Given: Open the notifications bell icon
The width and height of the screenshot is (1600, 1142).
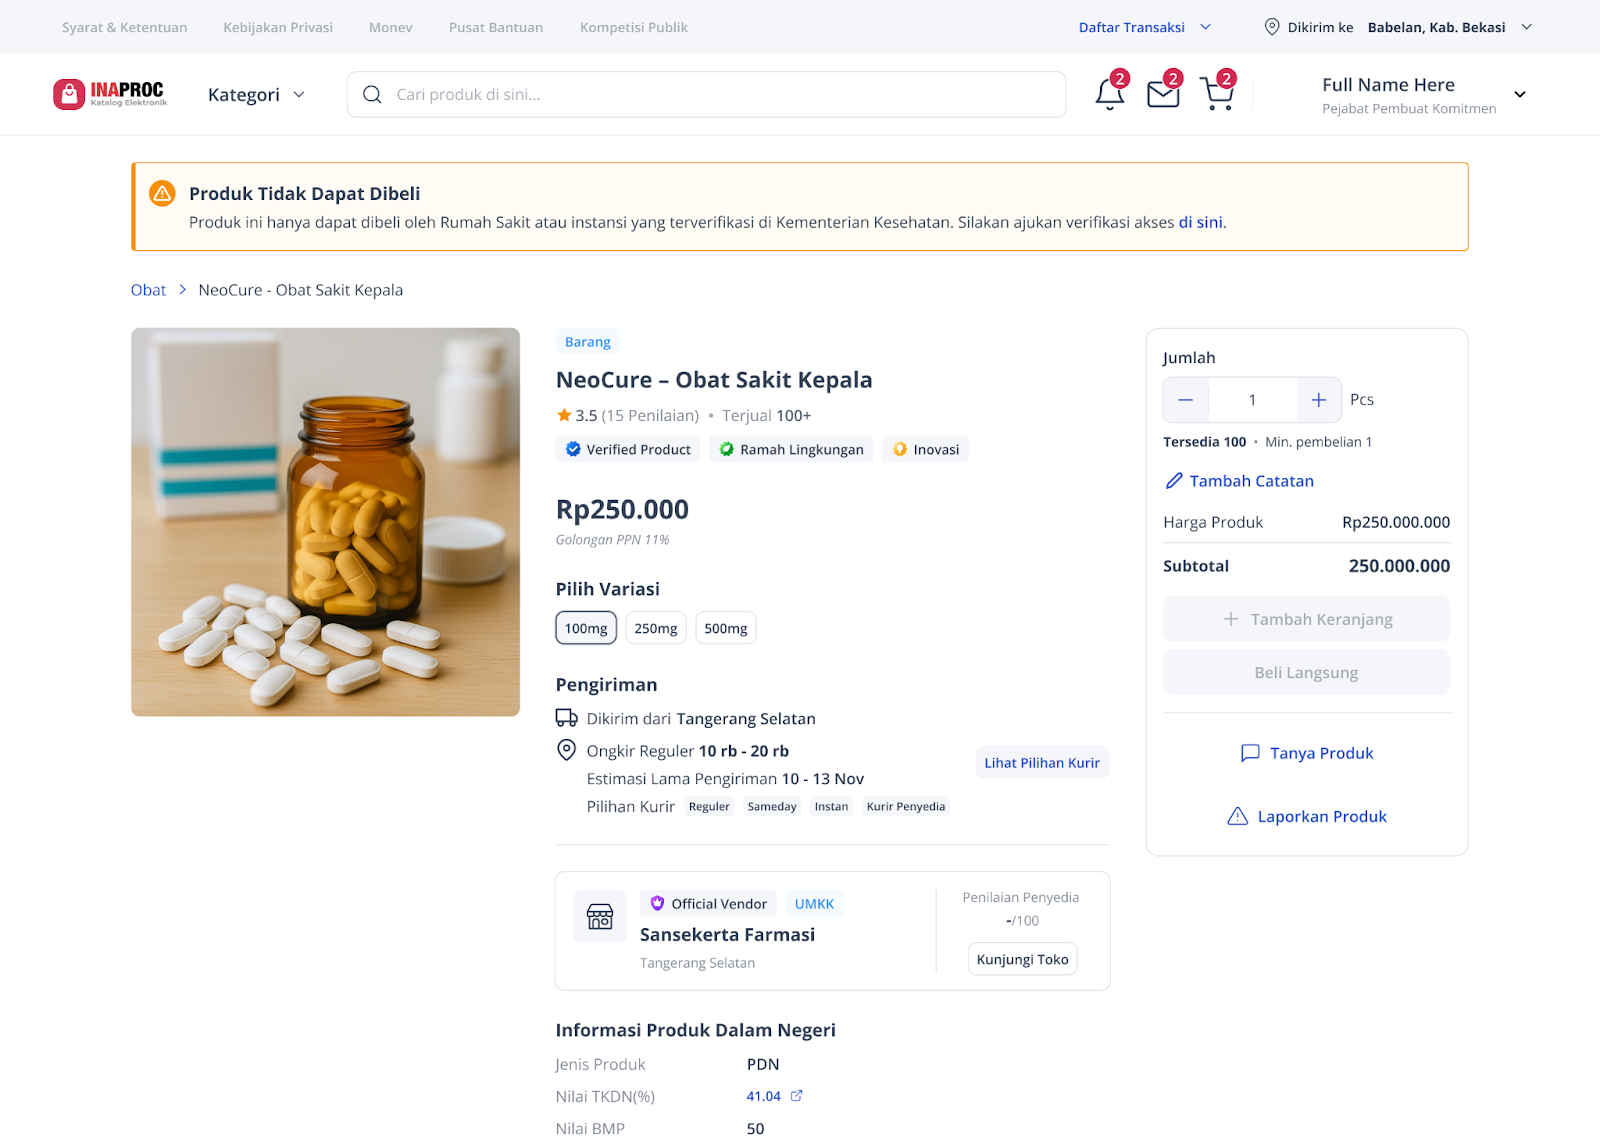Looking at the screenshot, I should (x=1109, y=94).
